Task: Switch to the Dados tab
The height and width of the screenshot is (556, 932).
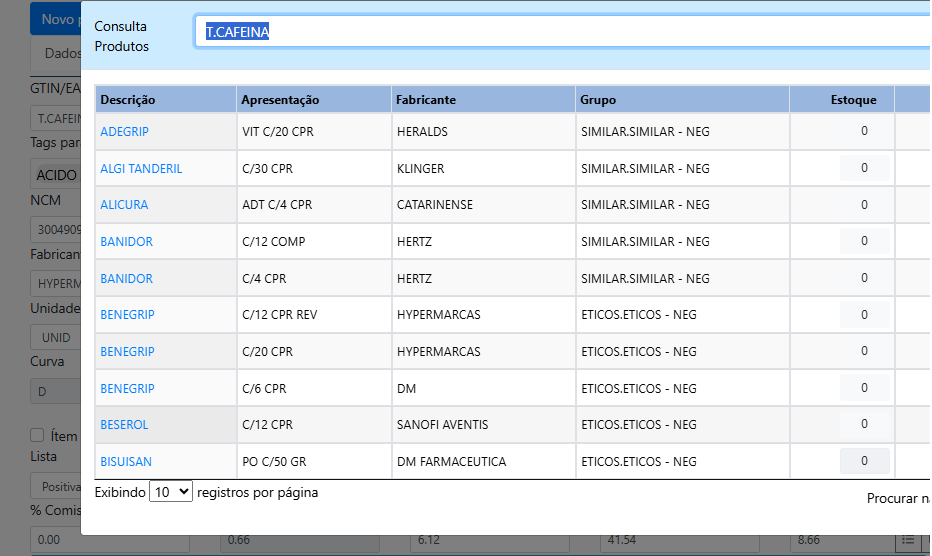Action: click(62, 53)
